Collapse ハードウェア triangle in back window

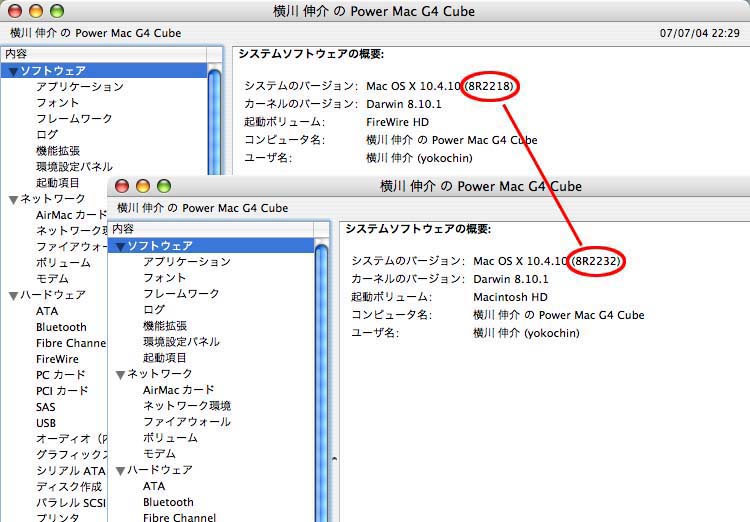pyautogui.click(x=13, y=296)
